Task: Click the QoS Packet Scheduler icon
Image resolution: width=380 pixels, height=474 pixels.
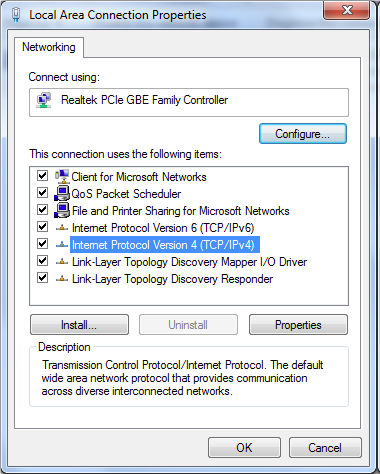Action: click(62, 193)
